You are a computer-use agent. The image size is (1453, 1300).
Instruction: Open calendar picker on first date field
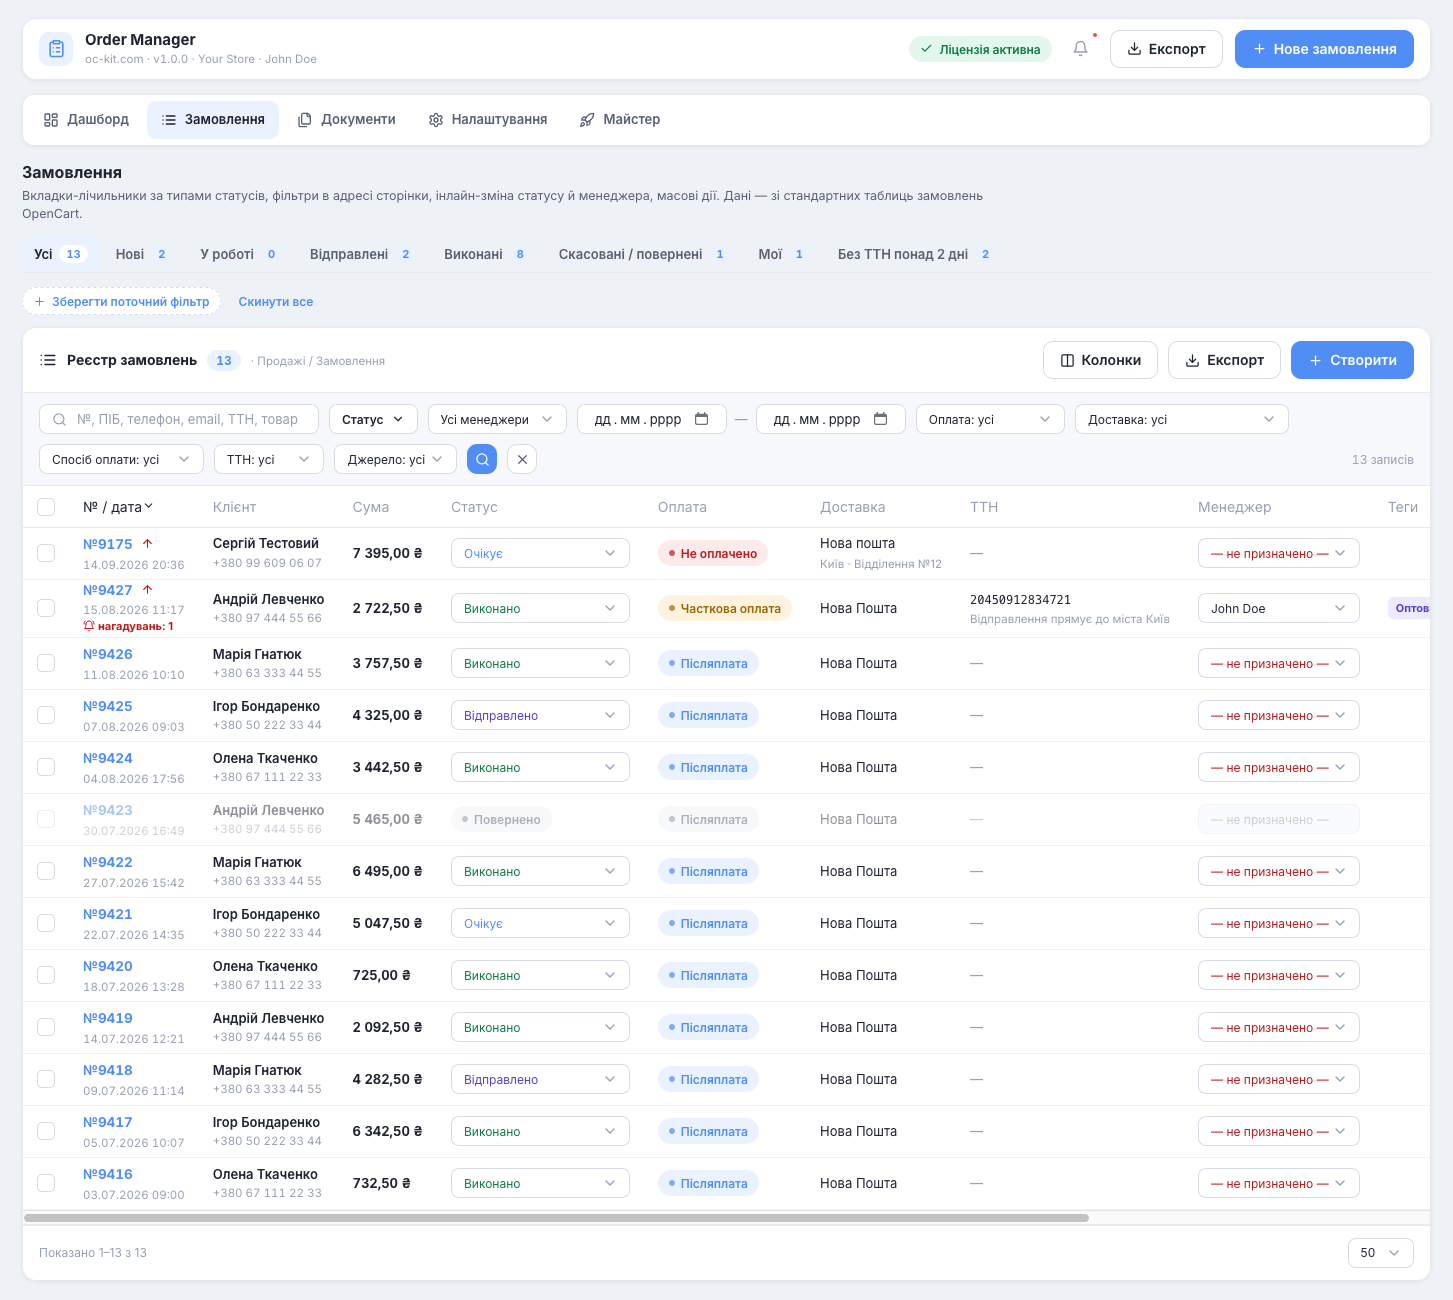(x=702, y=419)
